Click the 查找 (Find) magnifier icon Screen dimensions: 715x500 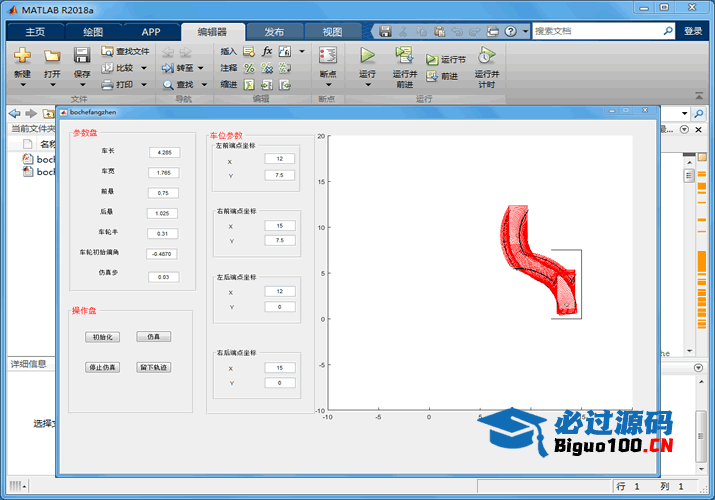click(x=168, y=85)
